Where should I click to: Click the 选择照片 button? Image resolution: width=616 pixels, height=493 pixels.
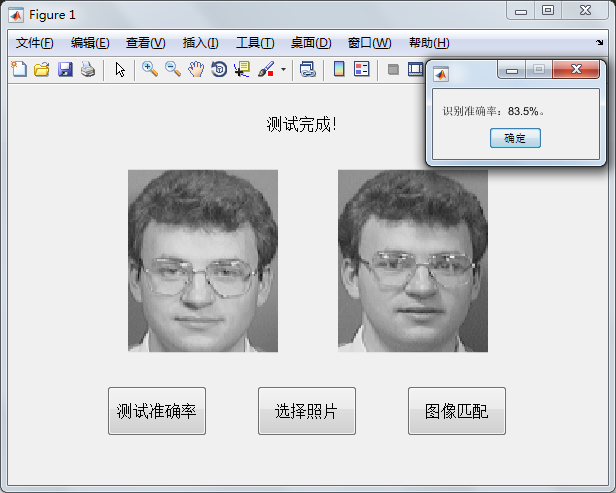click(307, 411)
